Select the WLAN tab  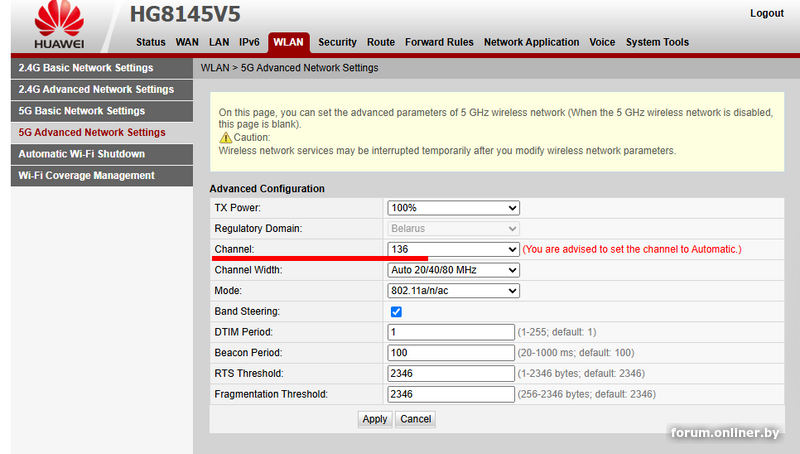288,42
